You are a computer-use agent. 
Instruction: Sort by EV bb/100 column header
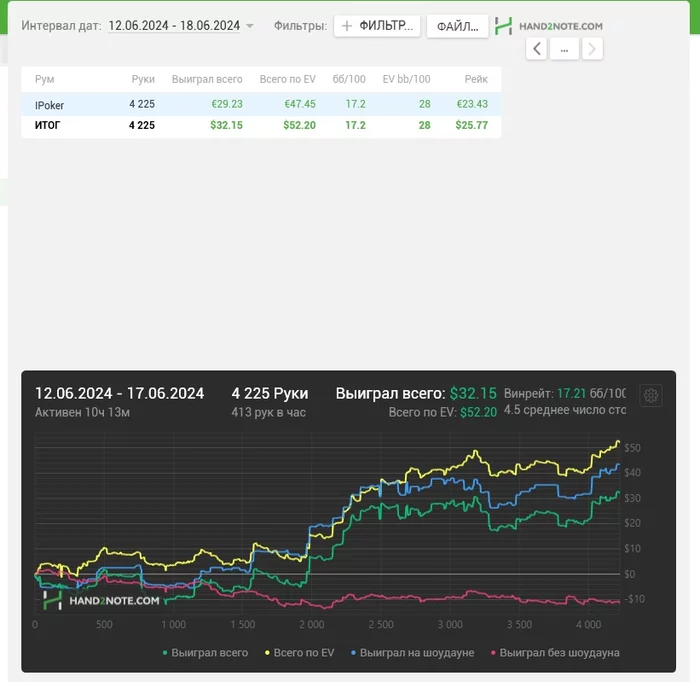coord(406,79)
